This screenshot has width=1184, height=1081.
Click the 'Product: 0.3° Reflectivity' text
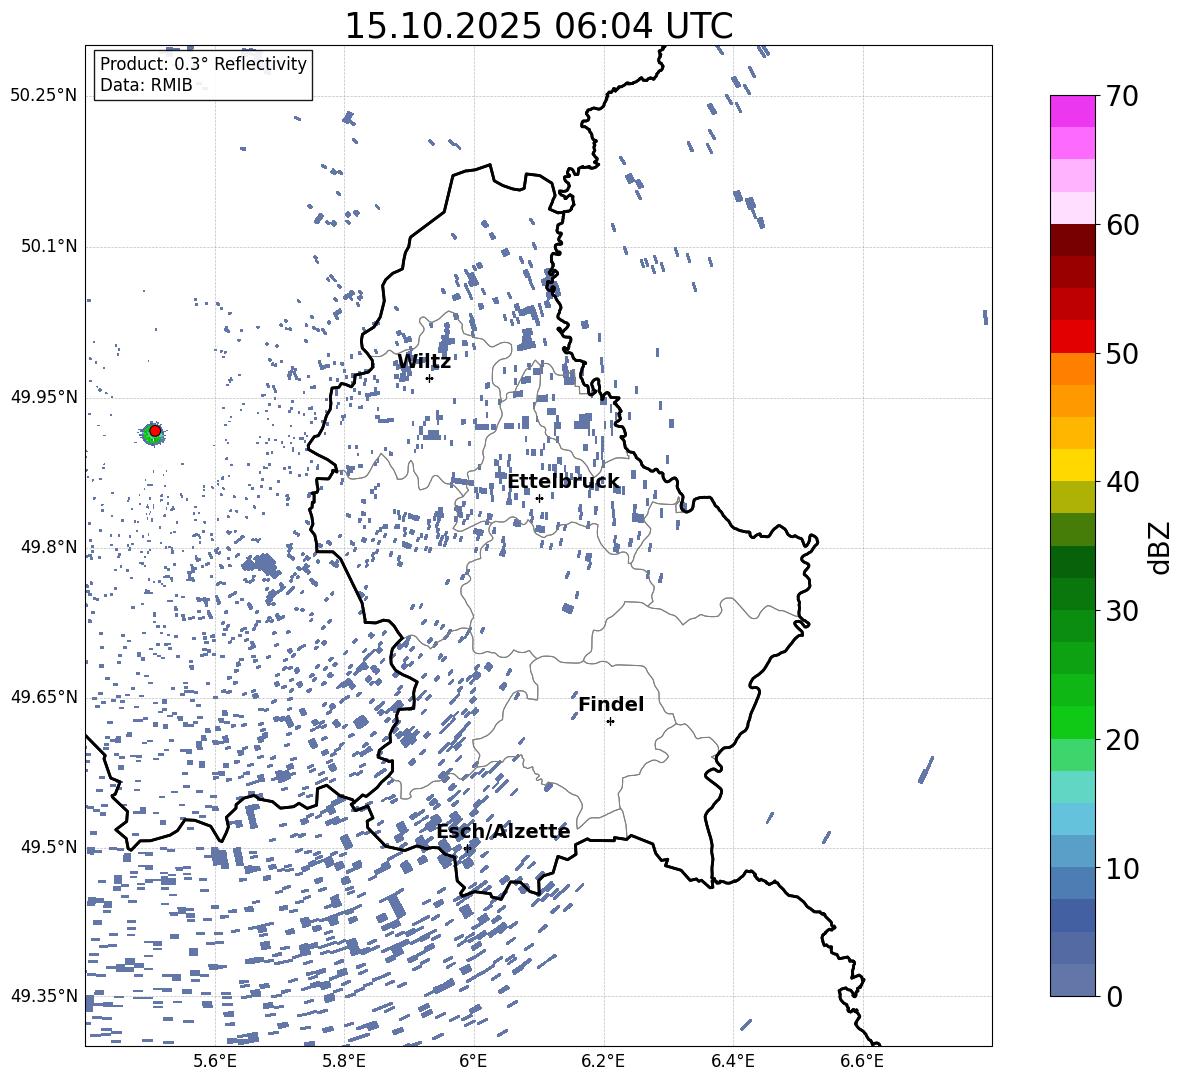203,64
